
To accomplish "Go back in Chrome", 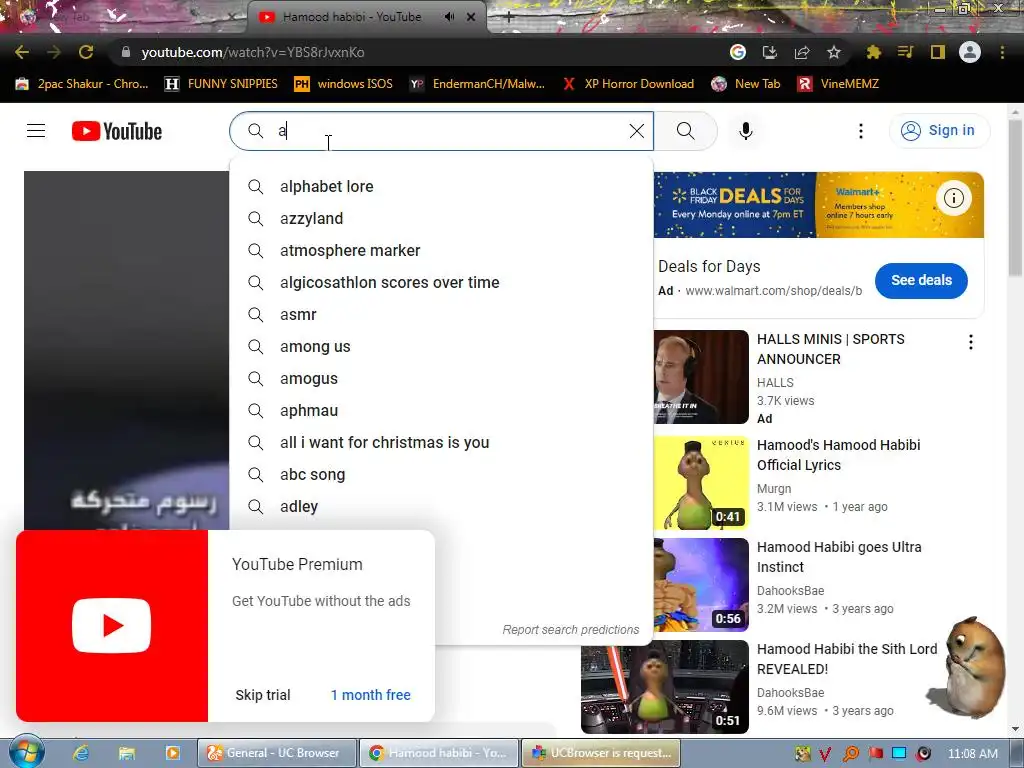I will [22, 52].
